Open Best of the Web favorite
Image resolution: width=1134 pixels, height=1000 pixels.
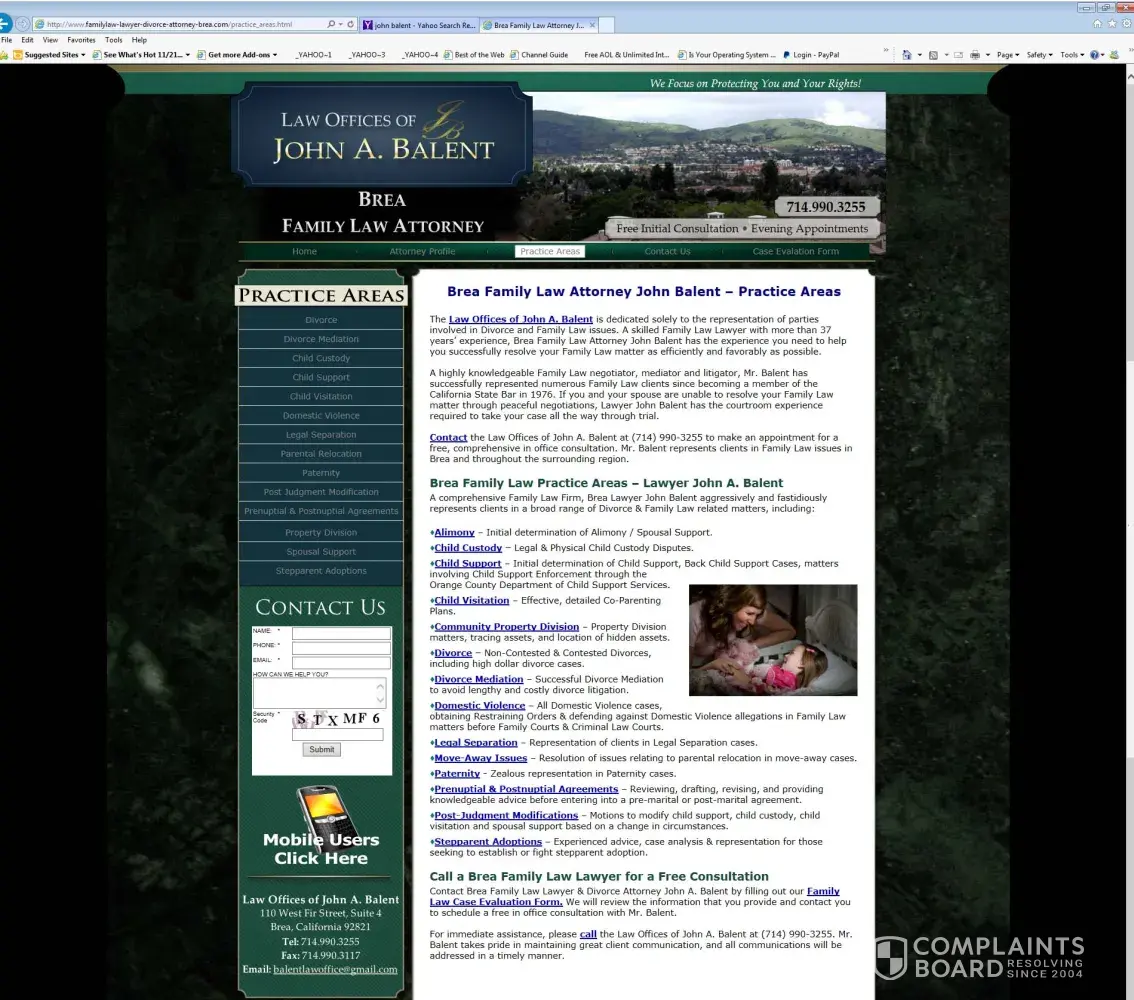tap(474, 55)
